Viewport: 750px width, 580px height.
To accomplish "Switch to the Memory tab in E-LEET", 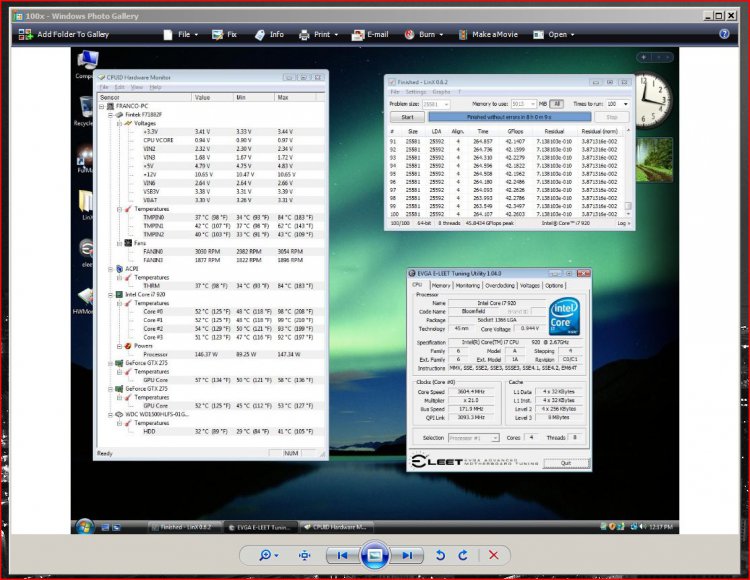I will pyautogui.click(x=441, y=285).
